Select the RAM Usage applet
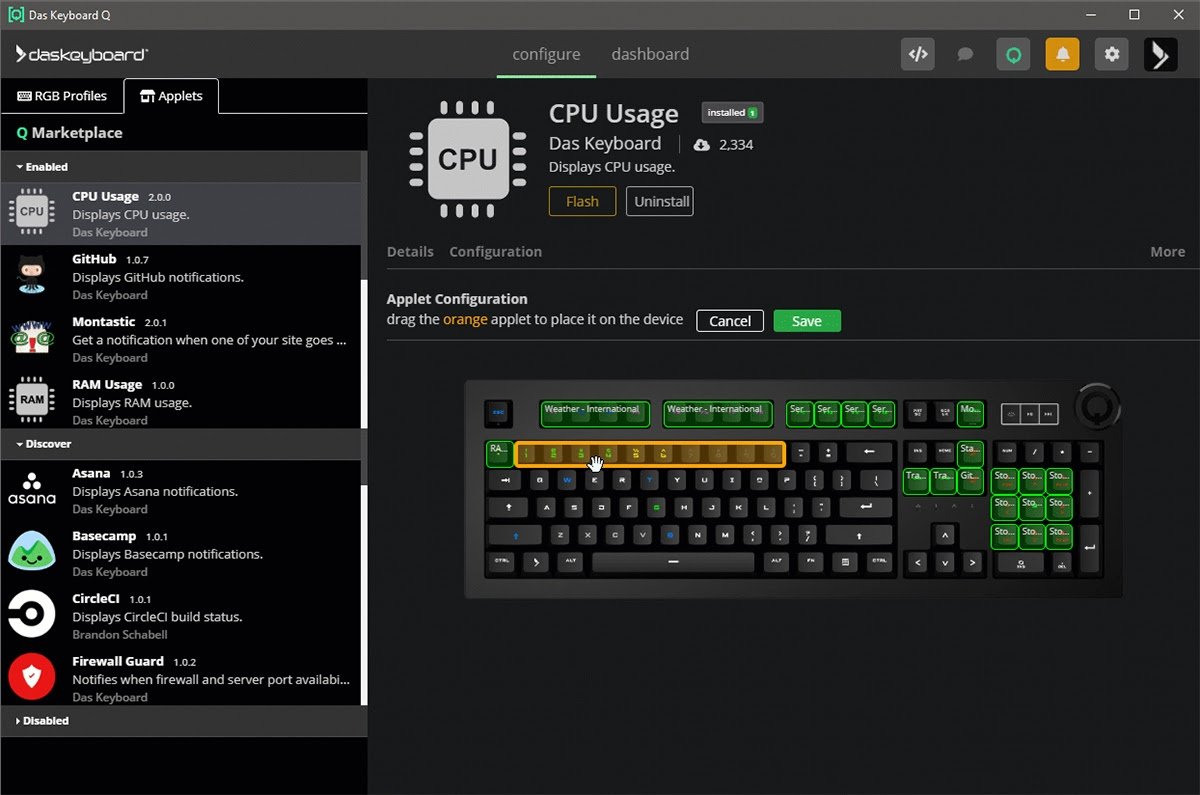 tap(180, 401)
